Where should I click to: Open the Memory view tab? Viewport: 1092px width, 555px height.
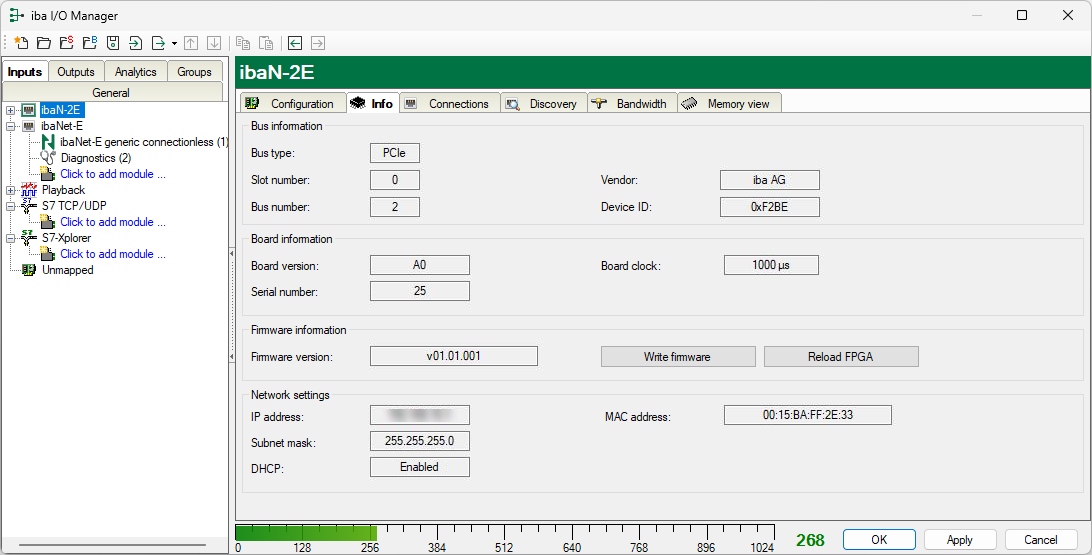(729, 104)
